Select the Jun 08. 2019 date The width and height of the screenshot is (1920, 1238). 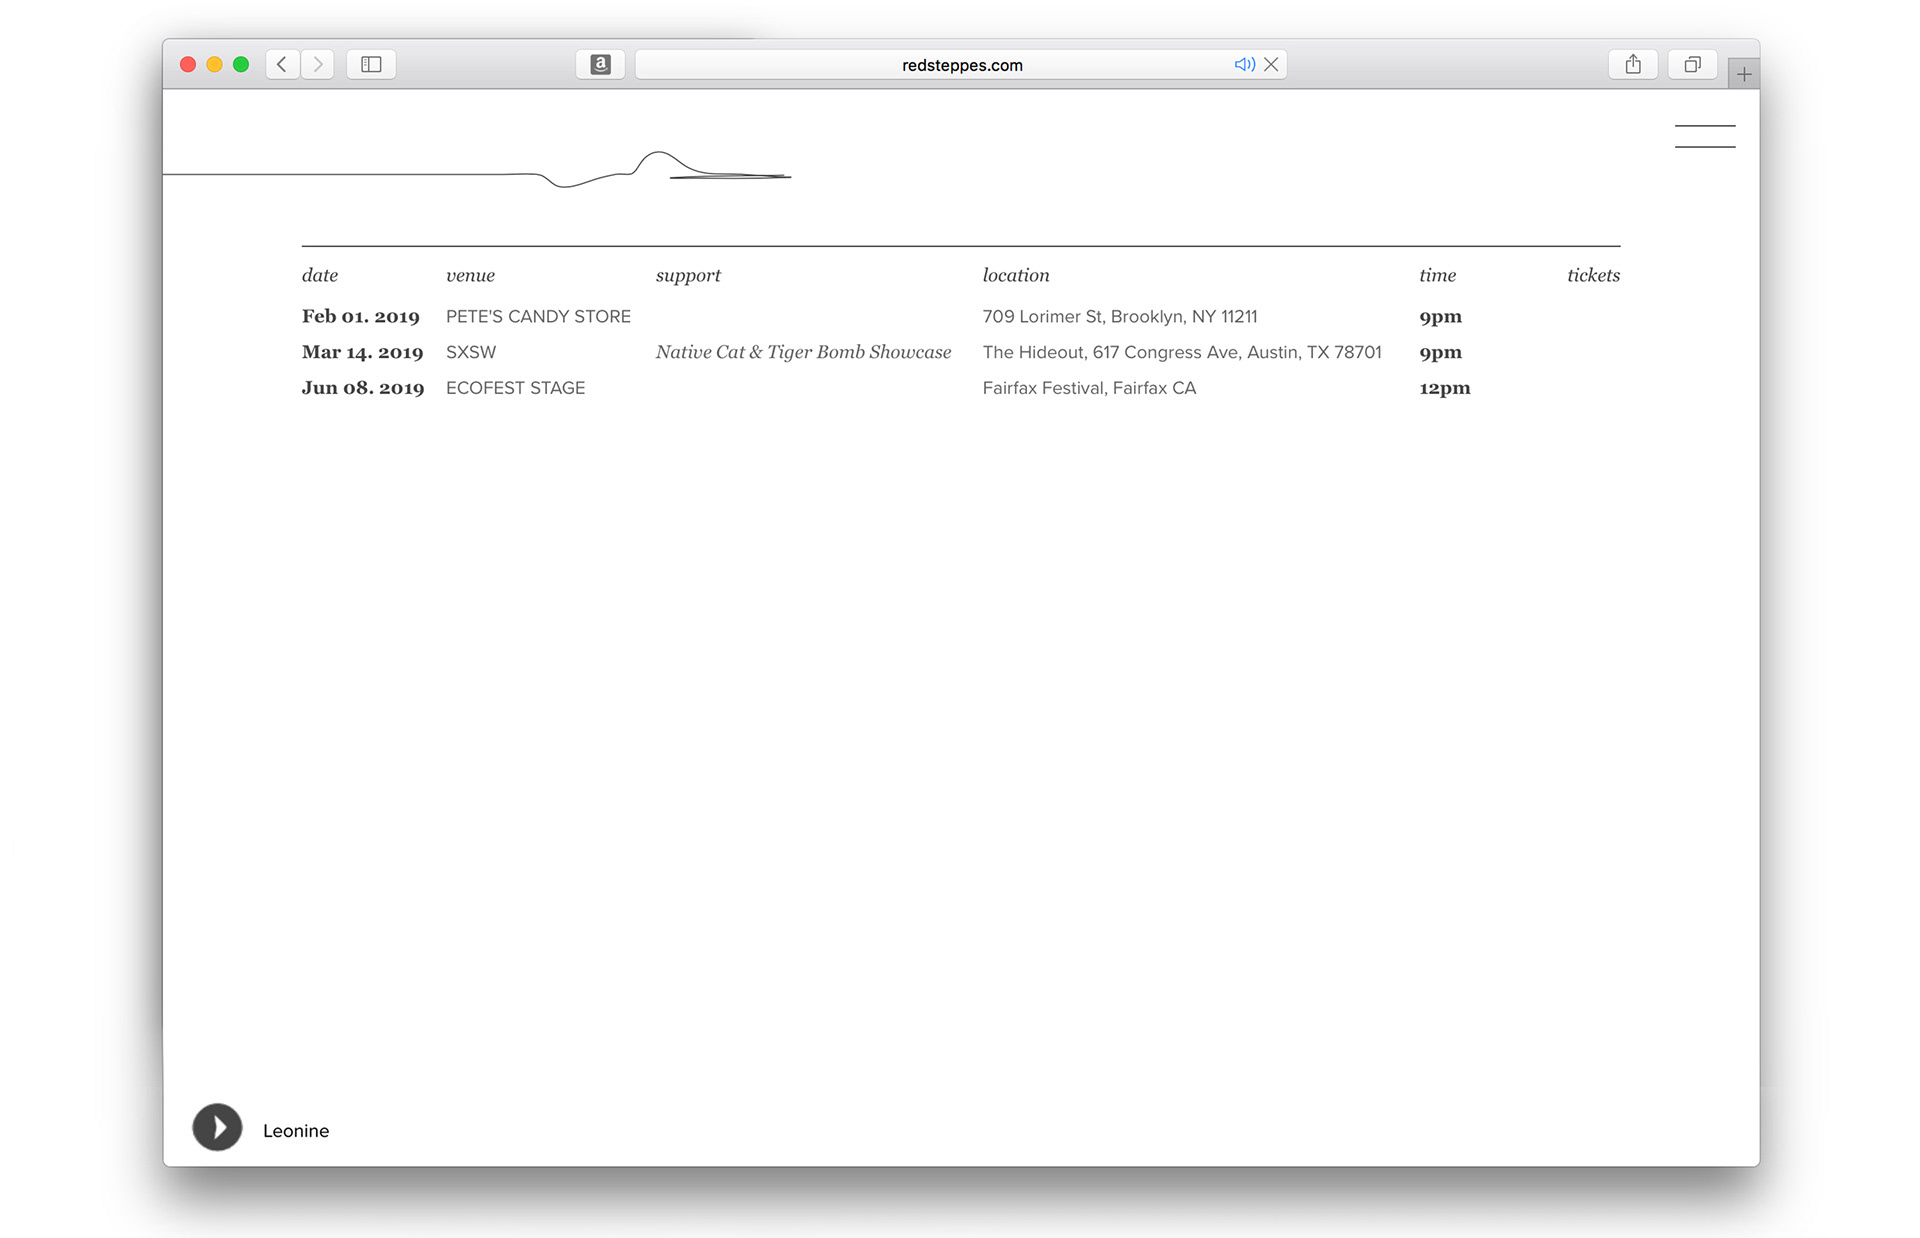(363, 388)
